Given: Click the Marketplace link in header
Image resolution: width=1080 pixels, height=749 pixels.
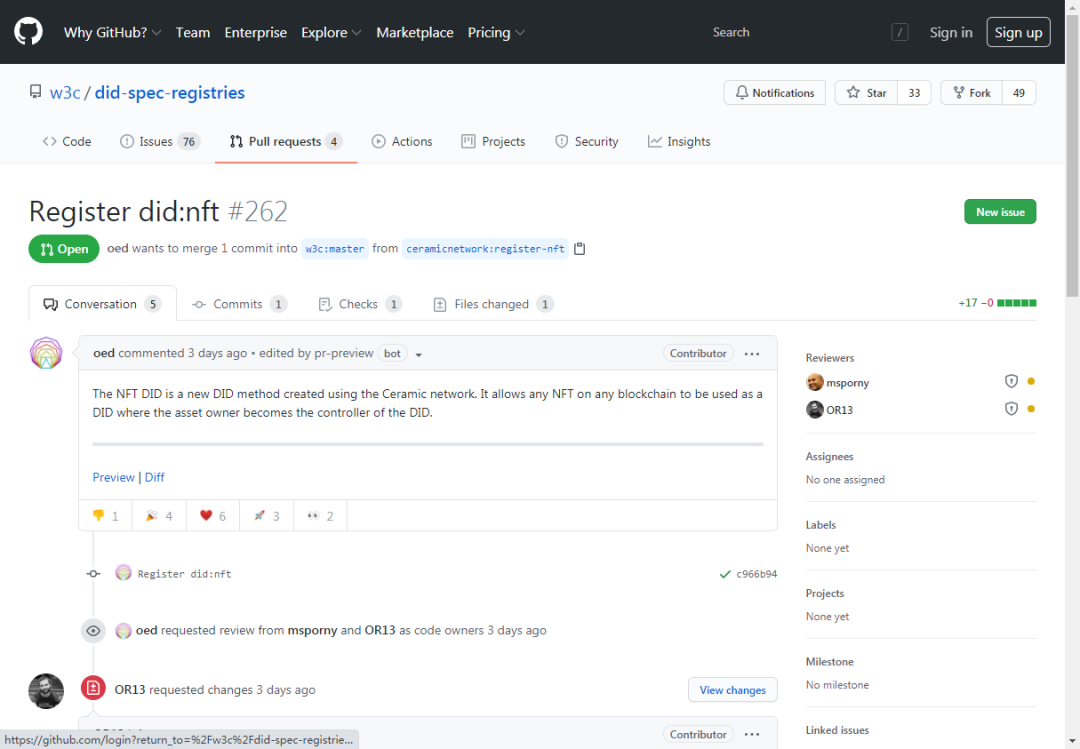Looking at the screenshot, I should point(415,32).
